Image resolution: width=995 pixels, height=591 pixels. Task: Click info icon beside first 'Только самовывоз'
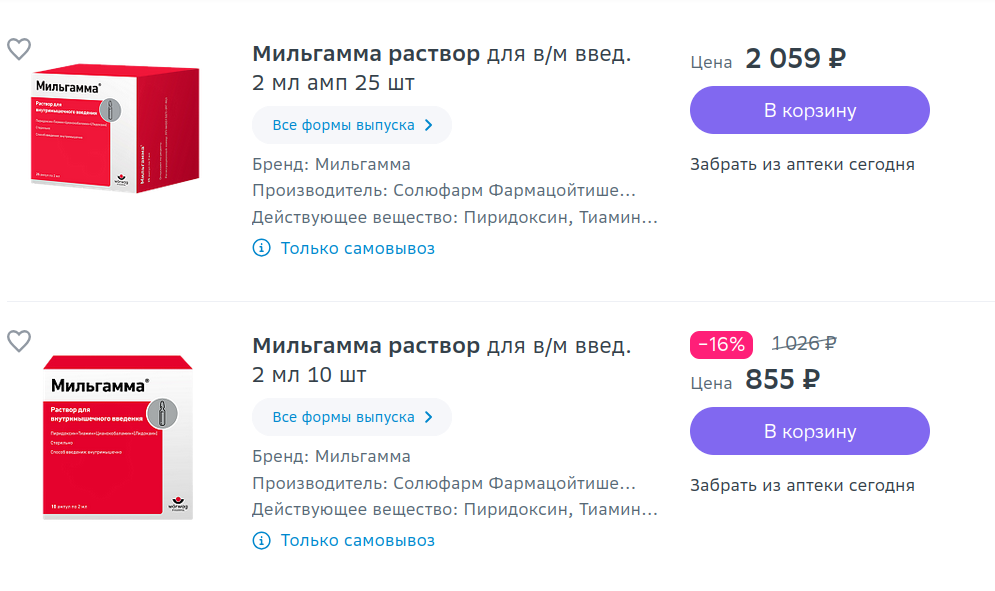[261, 248]
